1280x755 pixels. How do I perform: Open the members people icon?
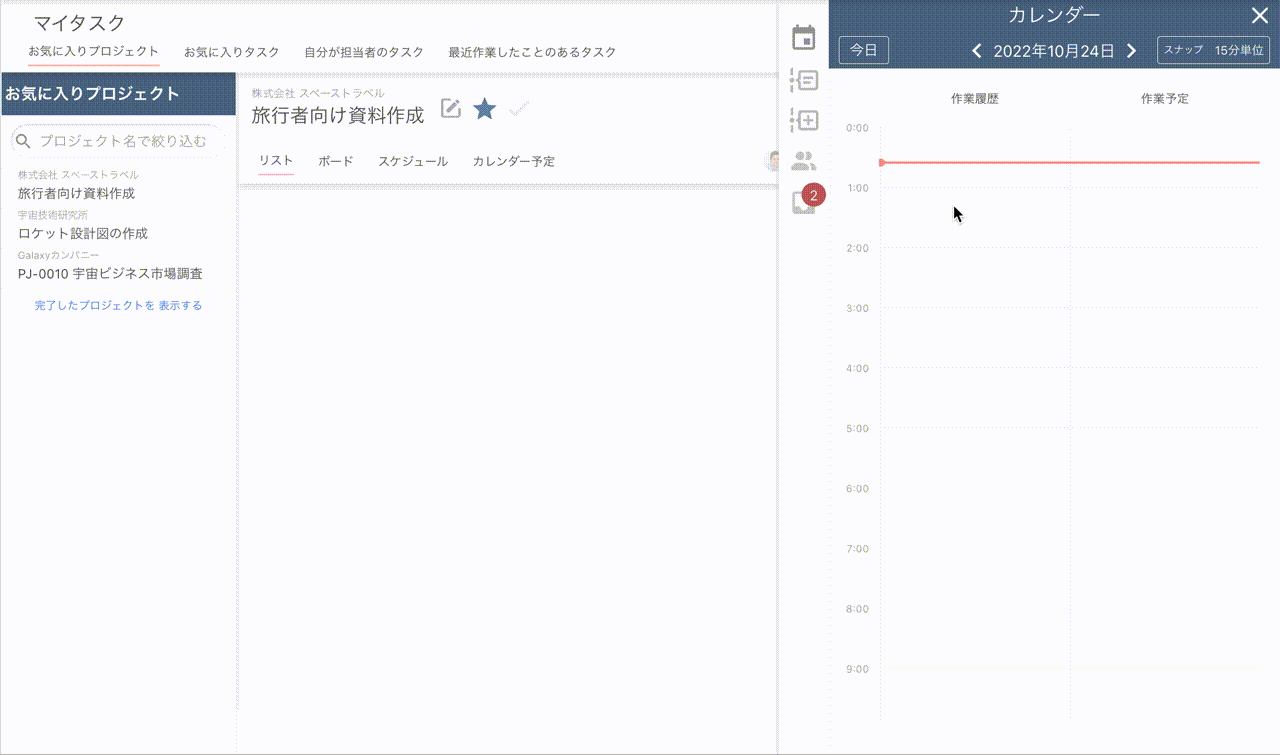pos(804,160)
